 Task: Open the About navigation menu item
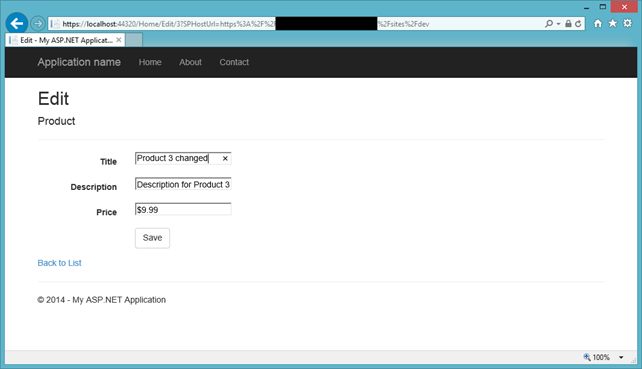[x=190, y=62]
